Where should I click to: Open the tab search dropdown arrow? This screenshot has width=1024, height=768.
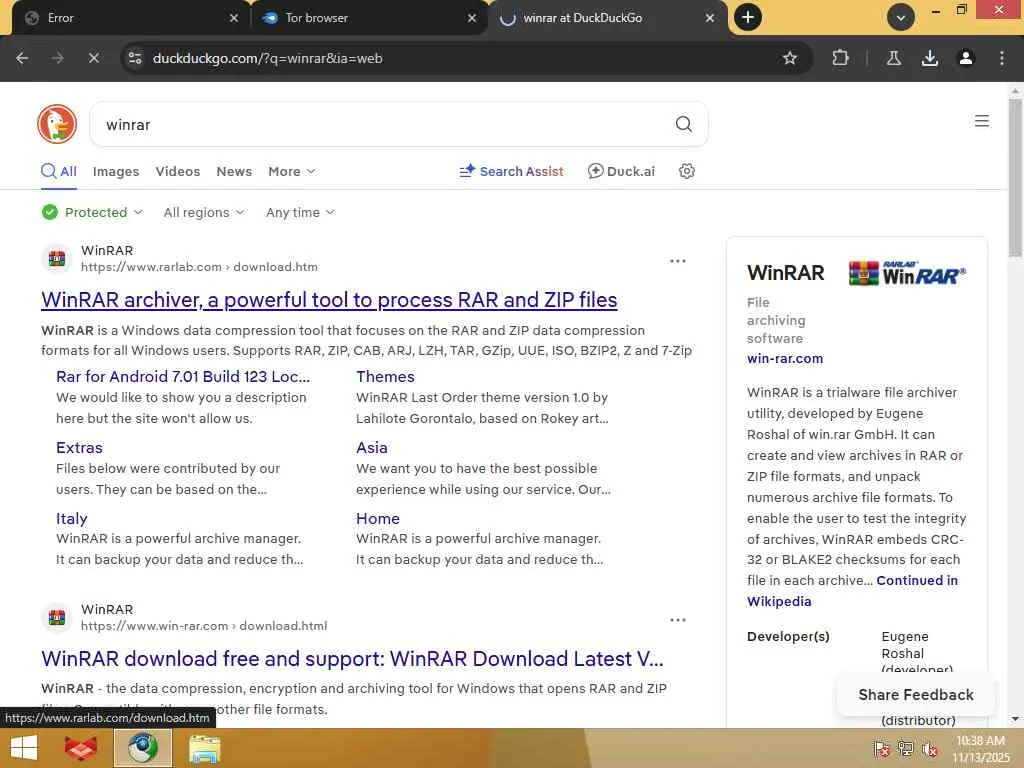[901, 18]
